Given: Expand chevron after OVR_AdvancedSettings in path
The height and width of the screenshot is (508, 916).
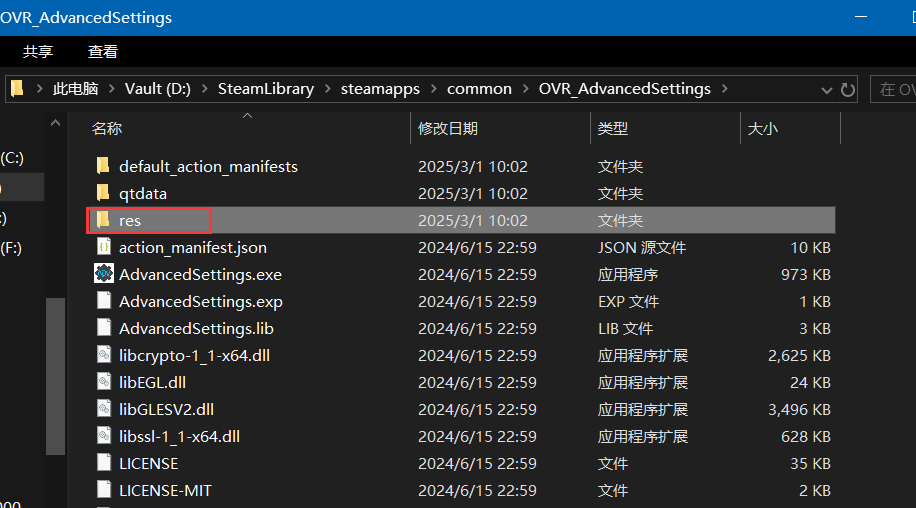Looking at the screenshot, I should coord(724,89).
